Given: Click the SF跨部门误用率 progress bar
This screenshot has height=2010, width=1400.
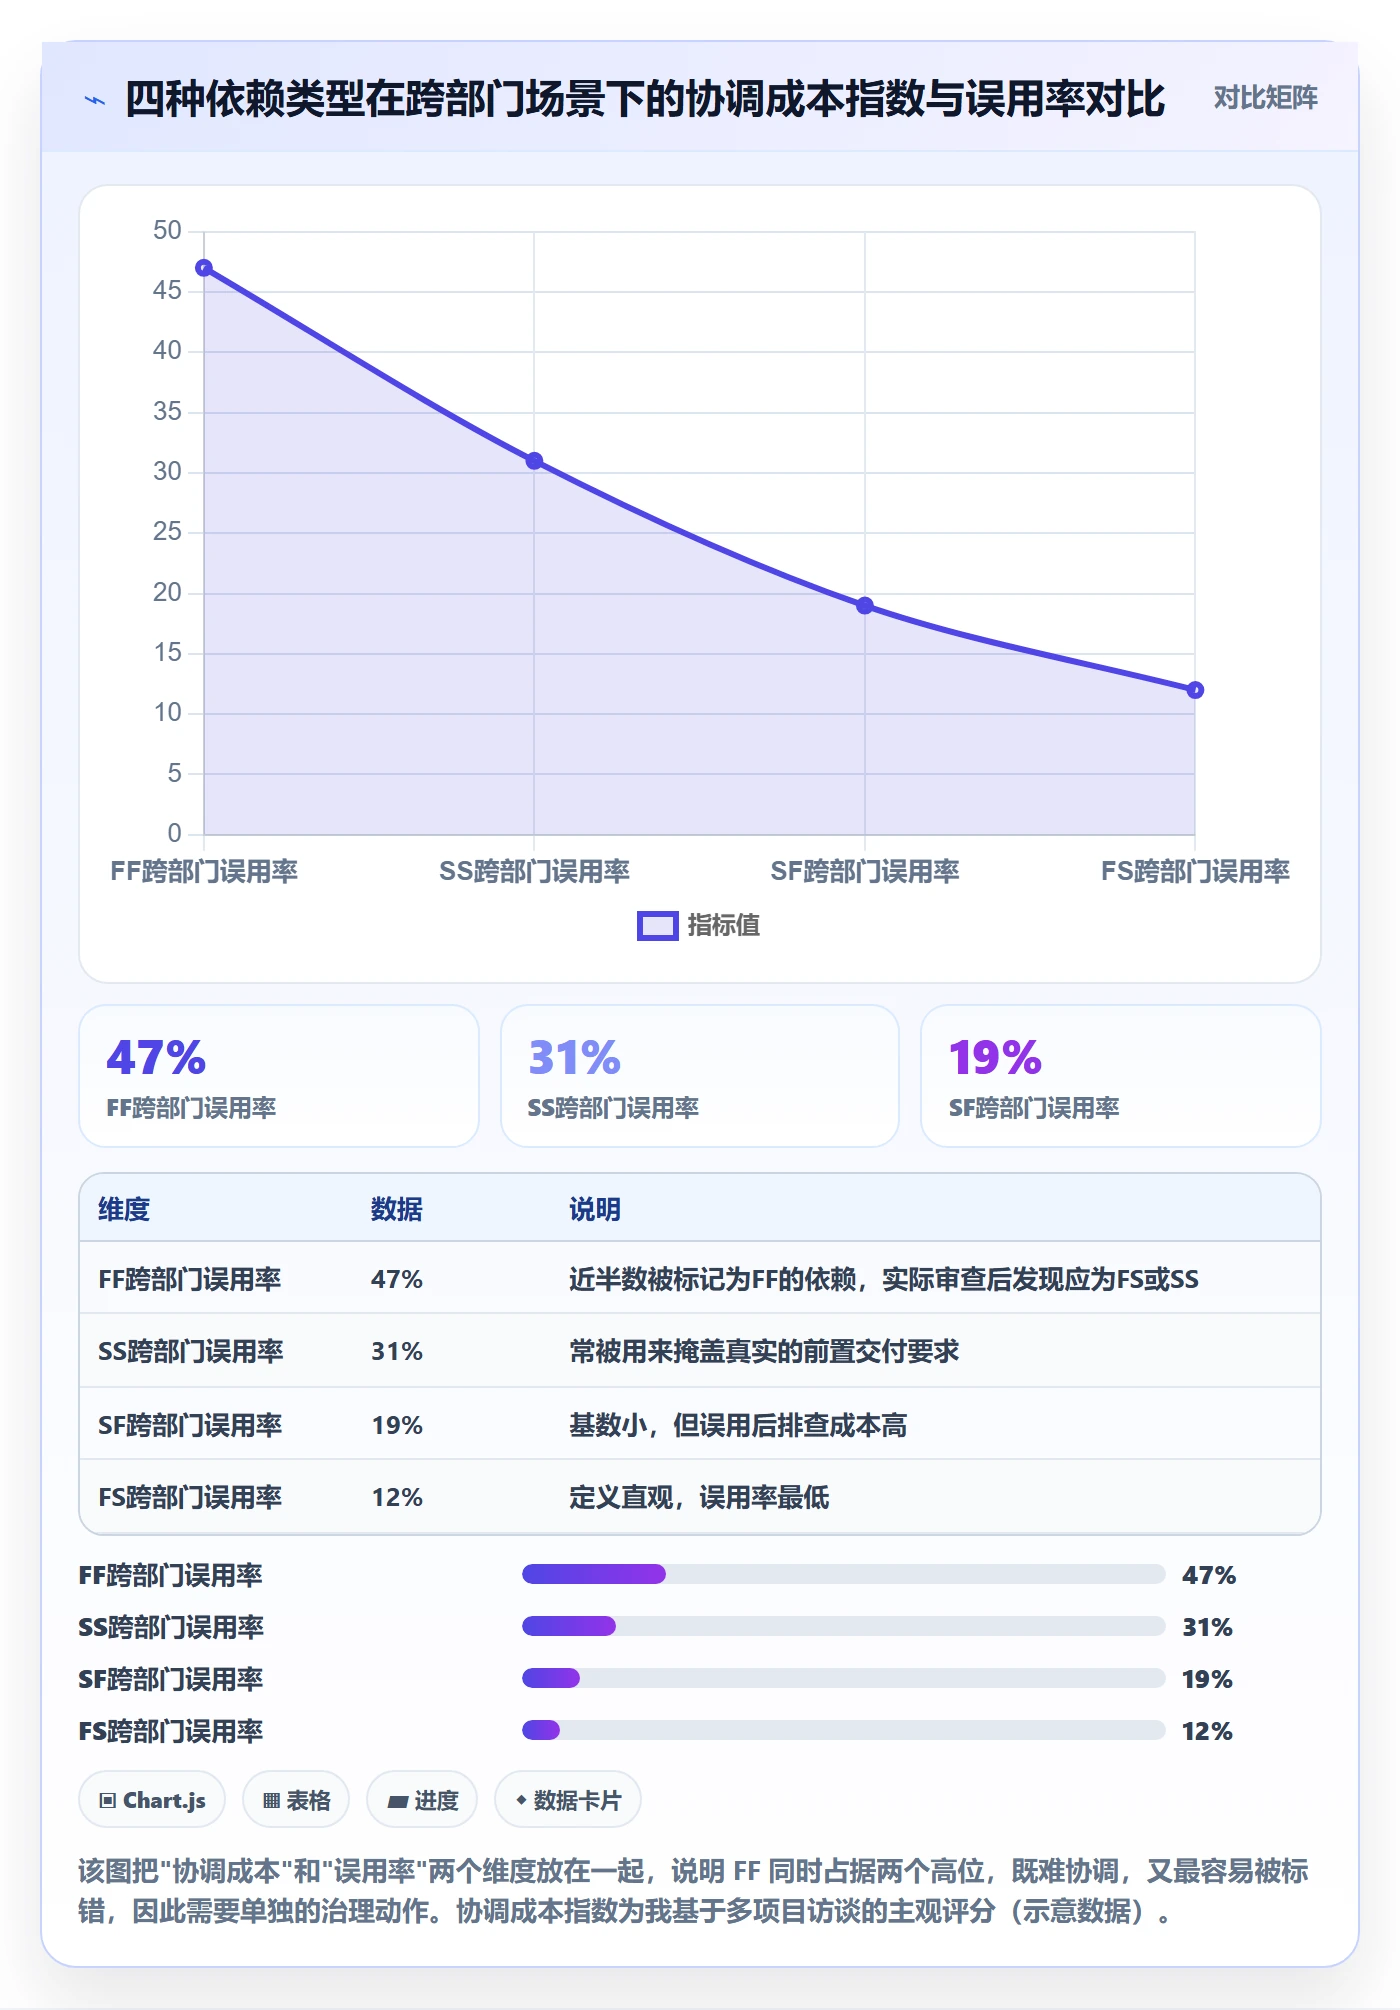Looking at the screenshot, I should click(x=844, y=1678).
